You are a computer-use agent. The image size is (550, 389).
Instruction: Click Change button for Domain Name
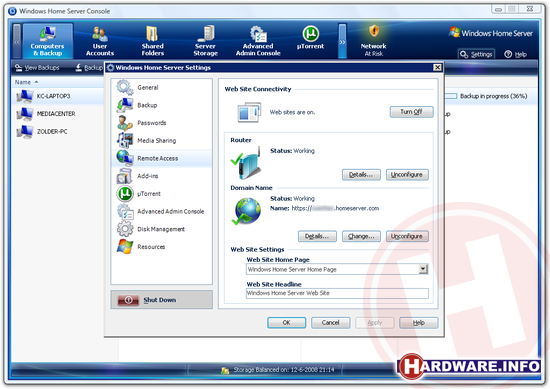pos(361,236)
